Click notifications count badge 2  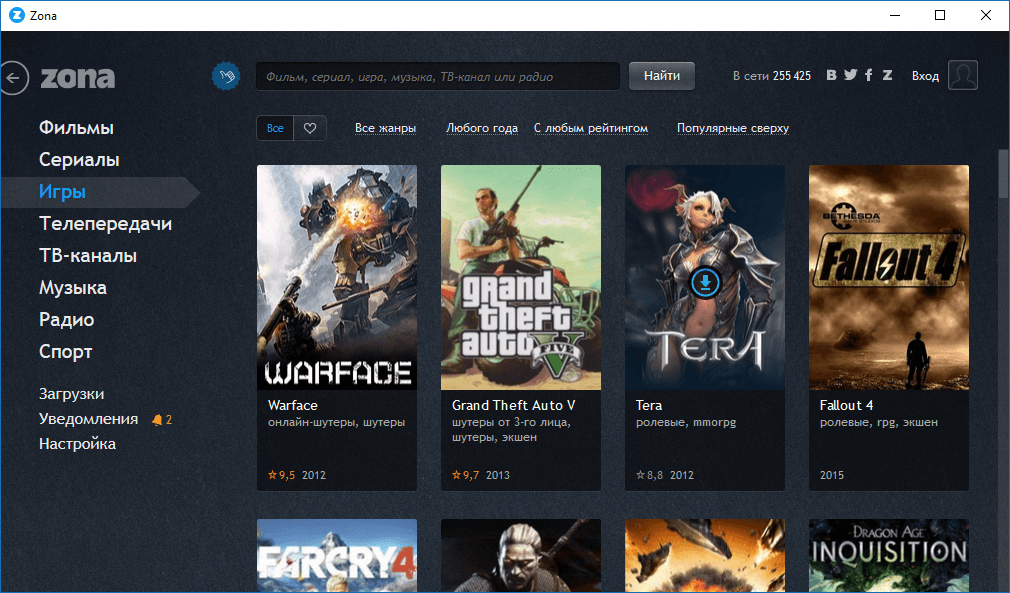(x=169, y=420)
